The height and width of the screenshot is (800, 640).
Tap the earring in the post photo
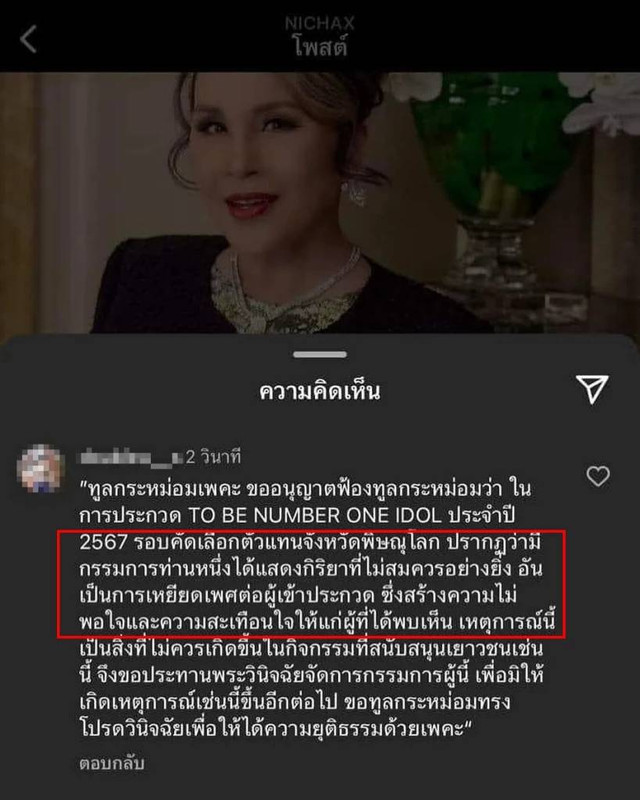(x=355, y=193)
